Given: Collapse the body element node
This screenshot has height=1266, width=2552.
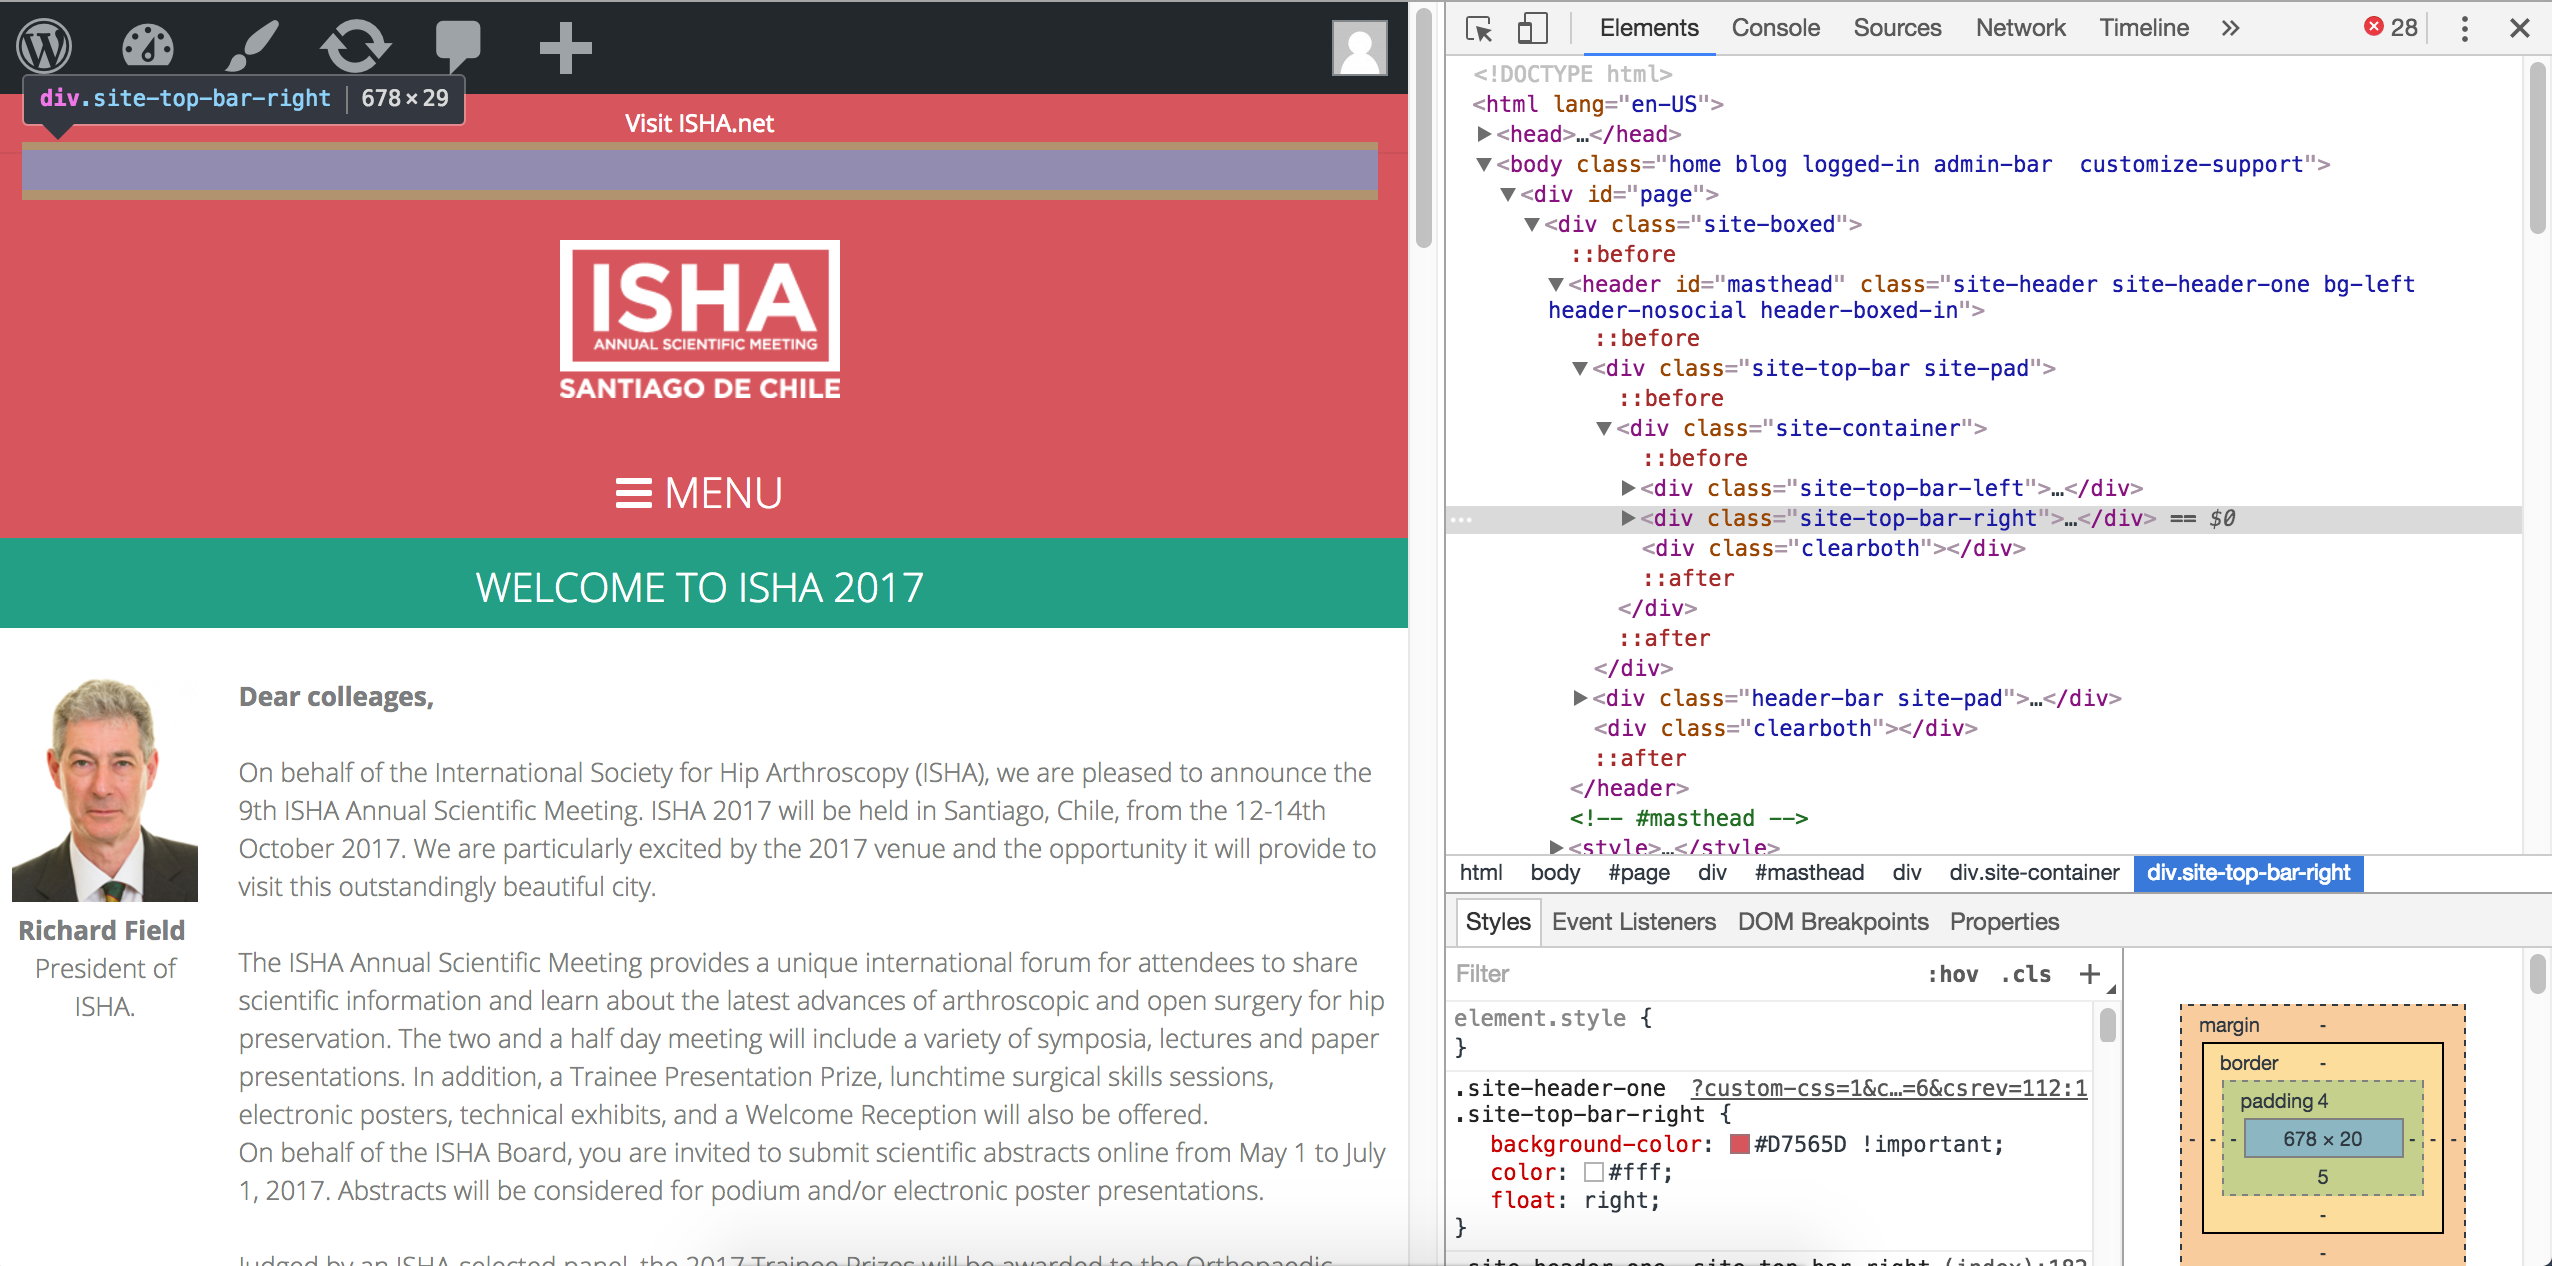Looking at the screenshot, I should tap(1485, 164).
